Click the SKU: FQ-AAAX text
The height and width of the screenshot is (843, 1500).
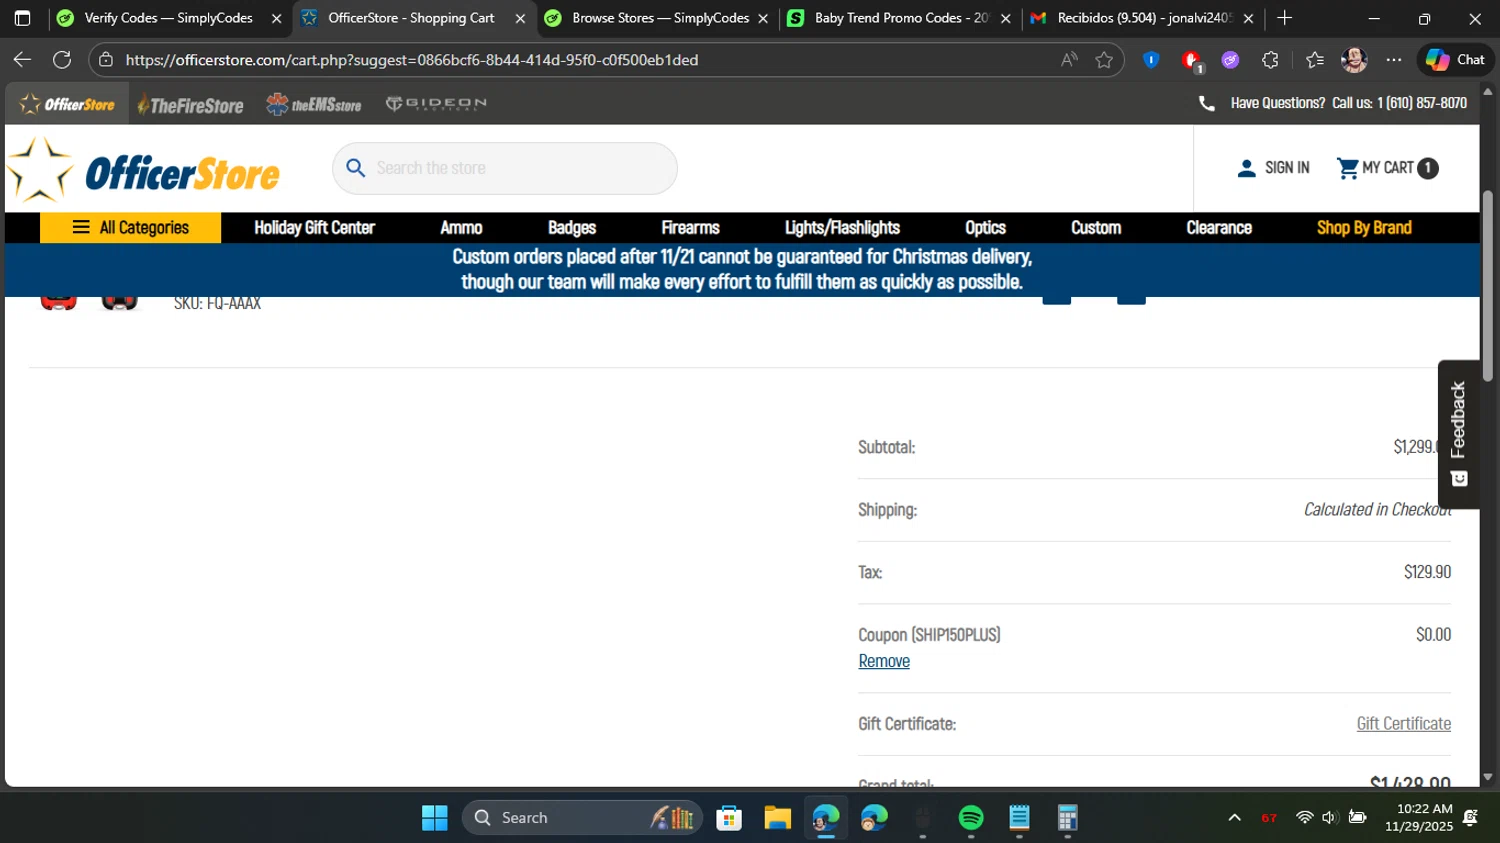click(x=217, y=303)
